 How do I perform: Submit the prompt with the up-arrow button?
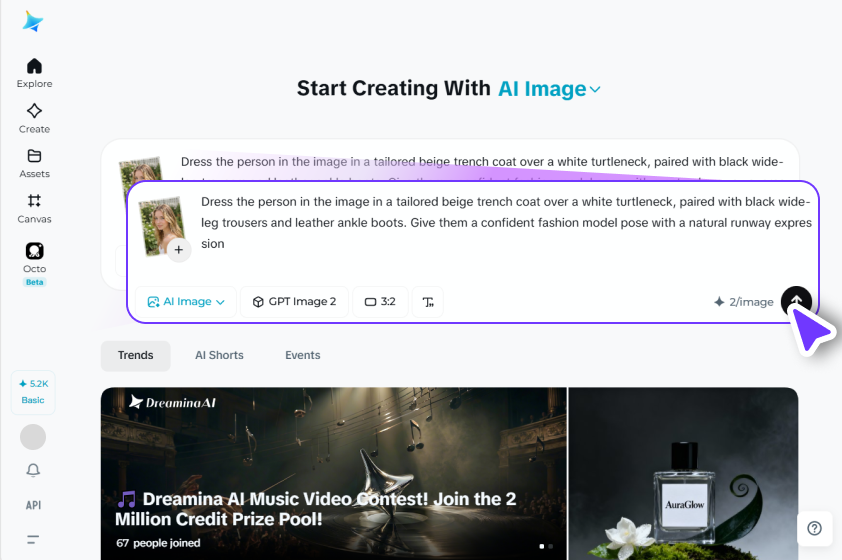796,301
